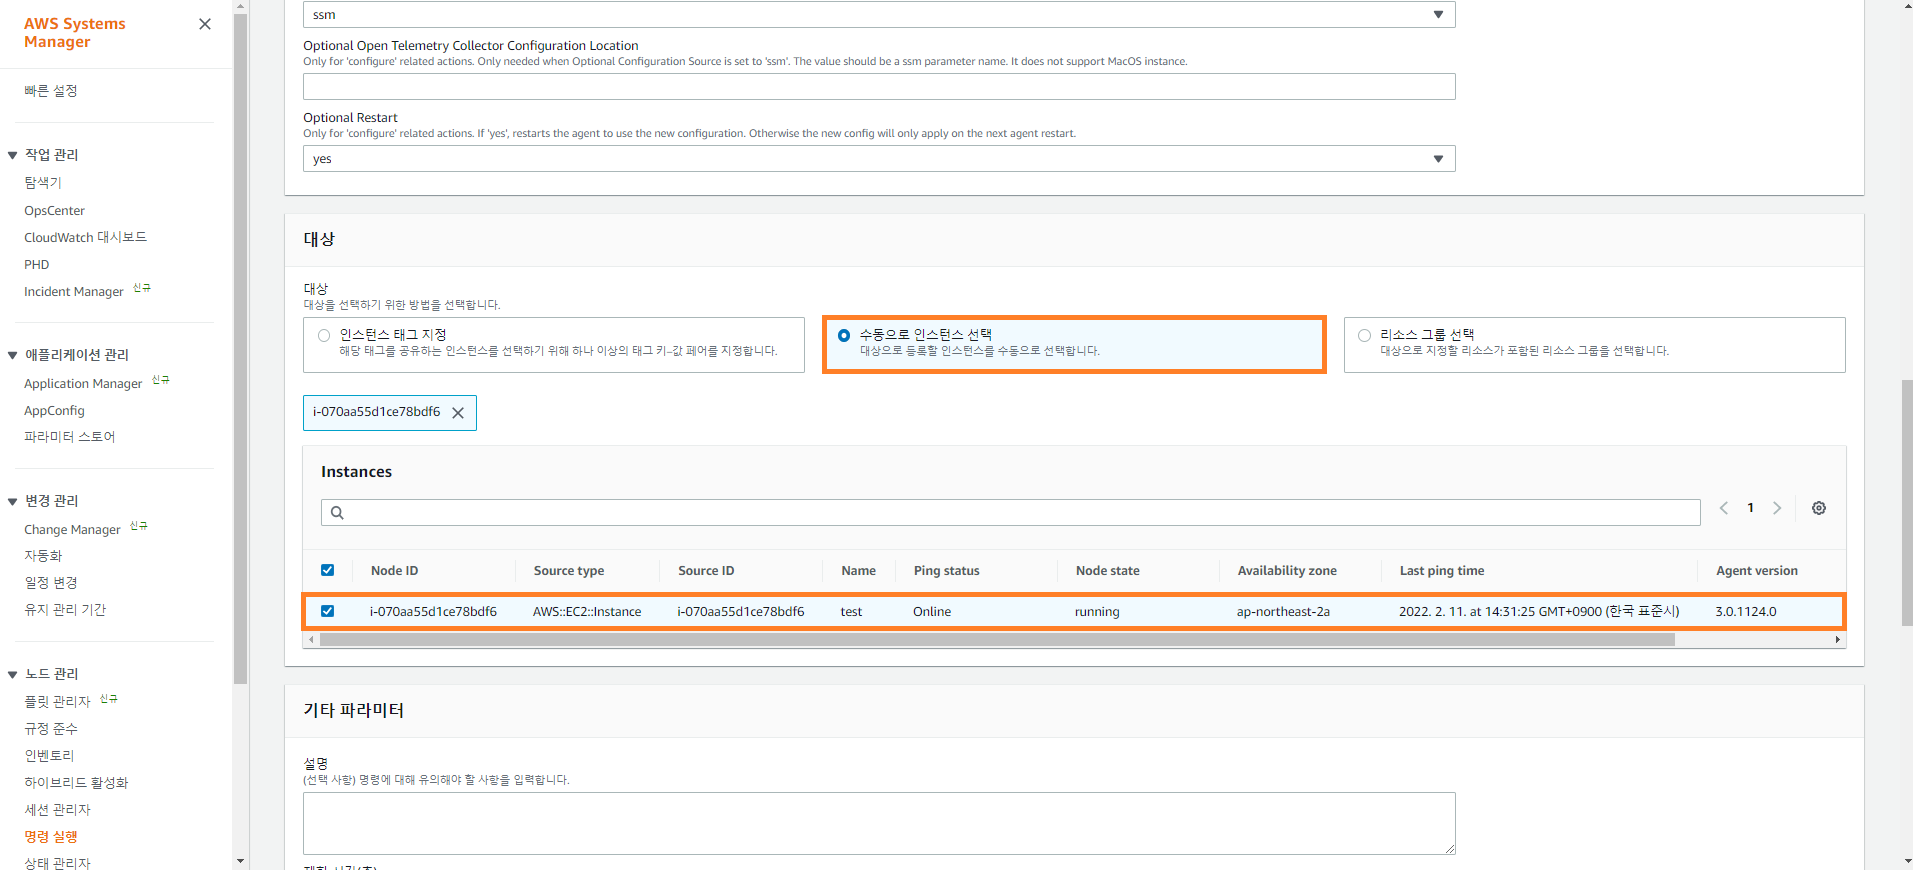This screenshot has height=870, width=1913.
Task: Sort by Last ping time column
Action: click(1442, 571)
